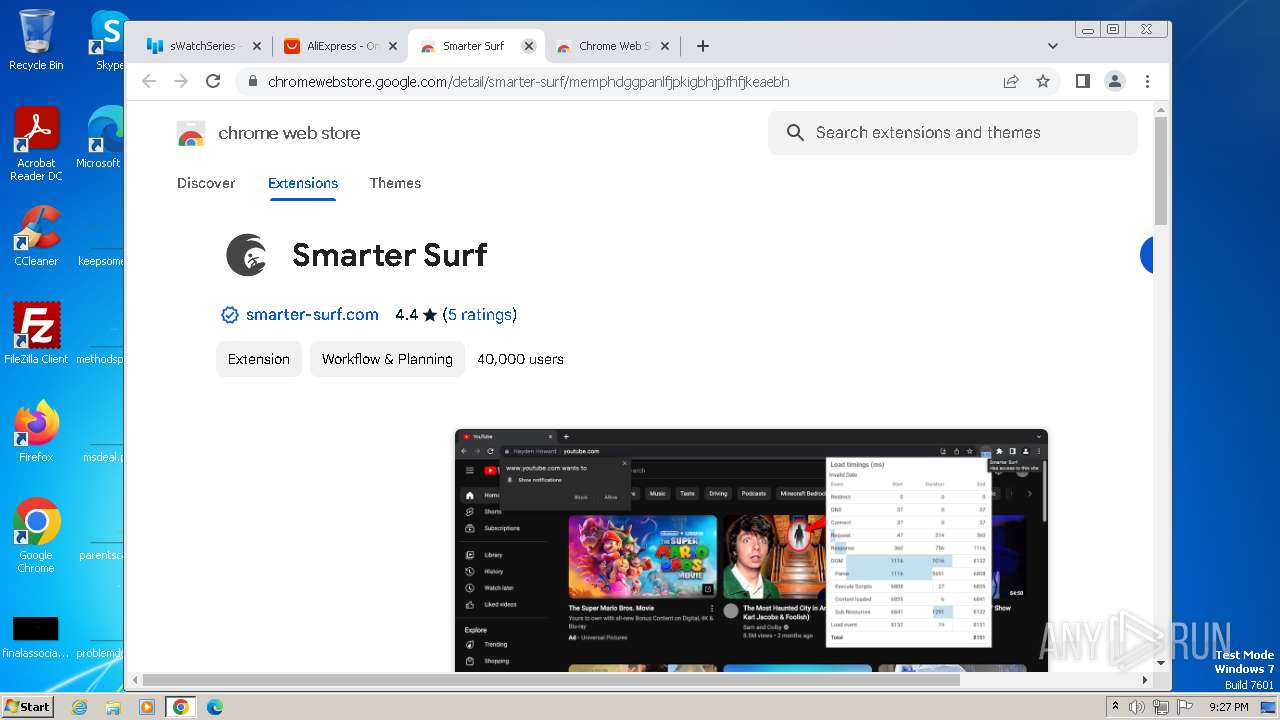Visit the smarter-surf.com publisher link
1280x720 pixels.
(x=312, y=315)
